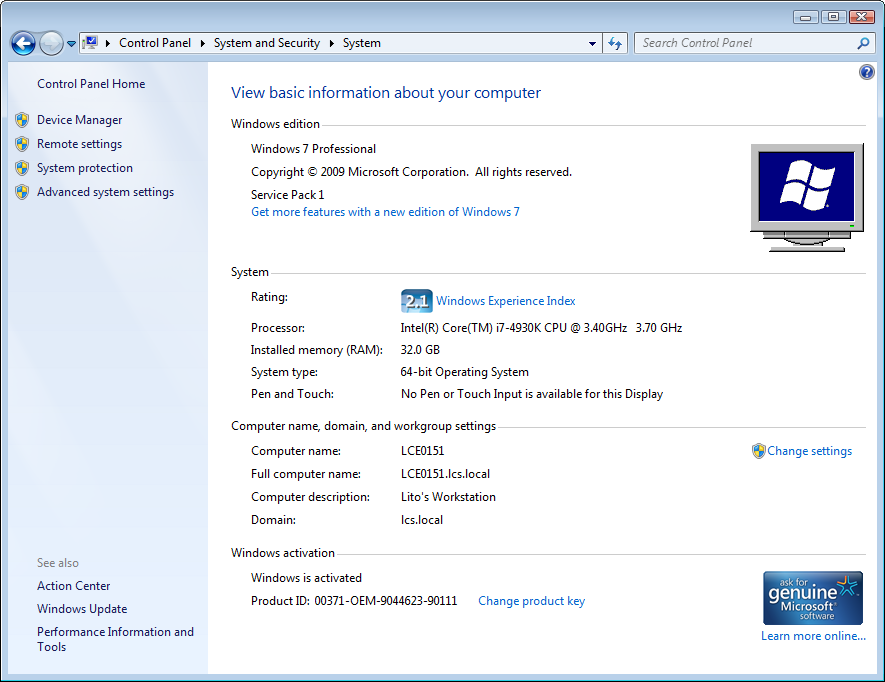Click the shield icon beside Remote settings
This screenshot has height=682, width=885.
(22, 144)
